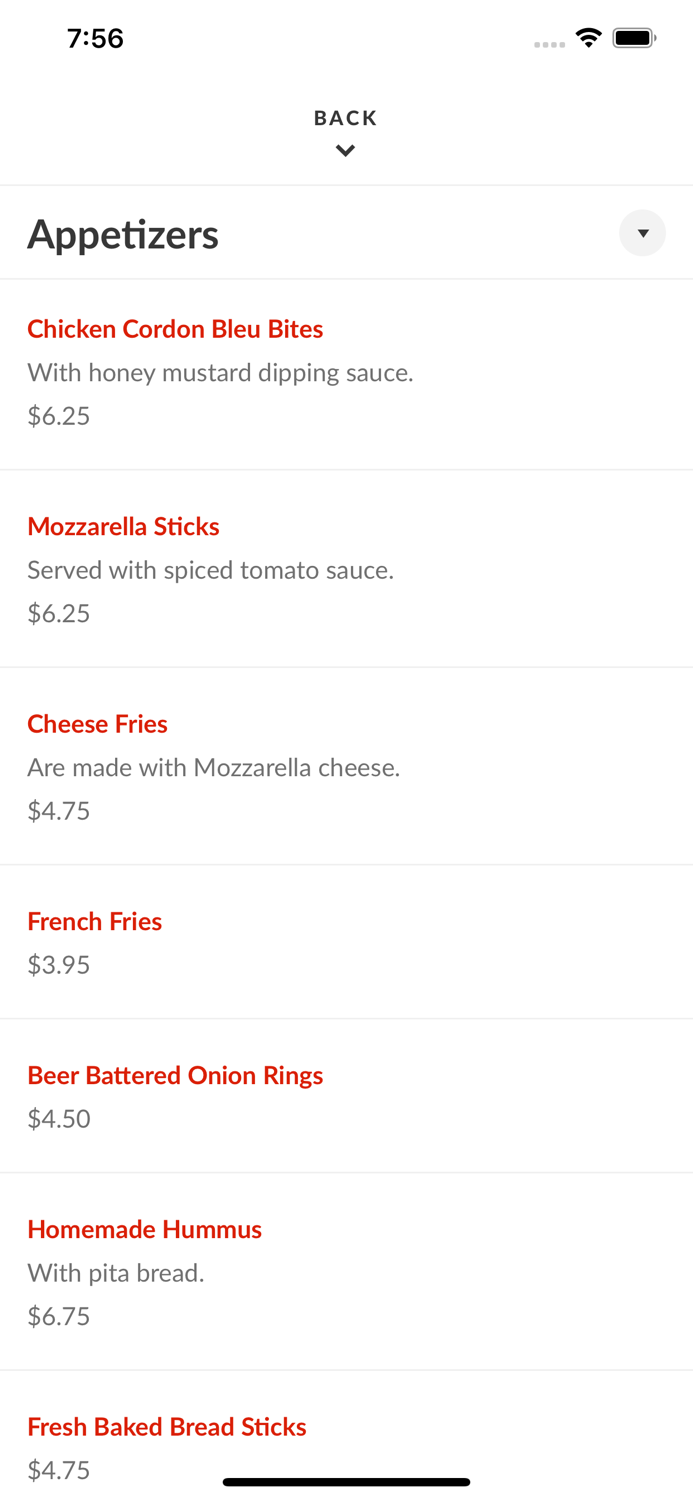This screenshot has width=693, height=1500.
Task: Tap Beer Battered Onion Rings
Action: pyautogui.click(x=175, y=1075)
